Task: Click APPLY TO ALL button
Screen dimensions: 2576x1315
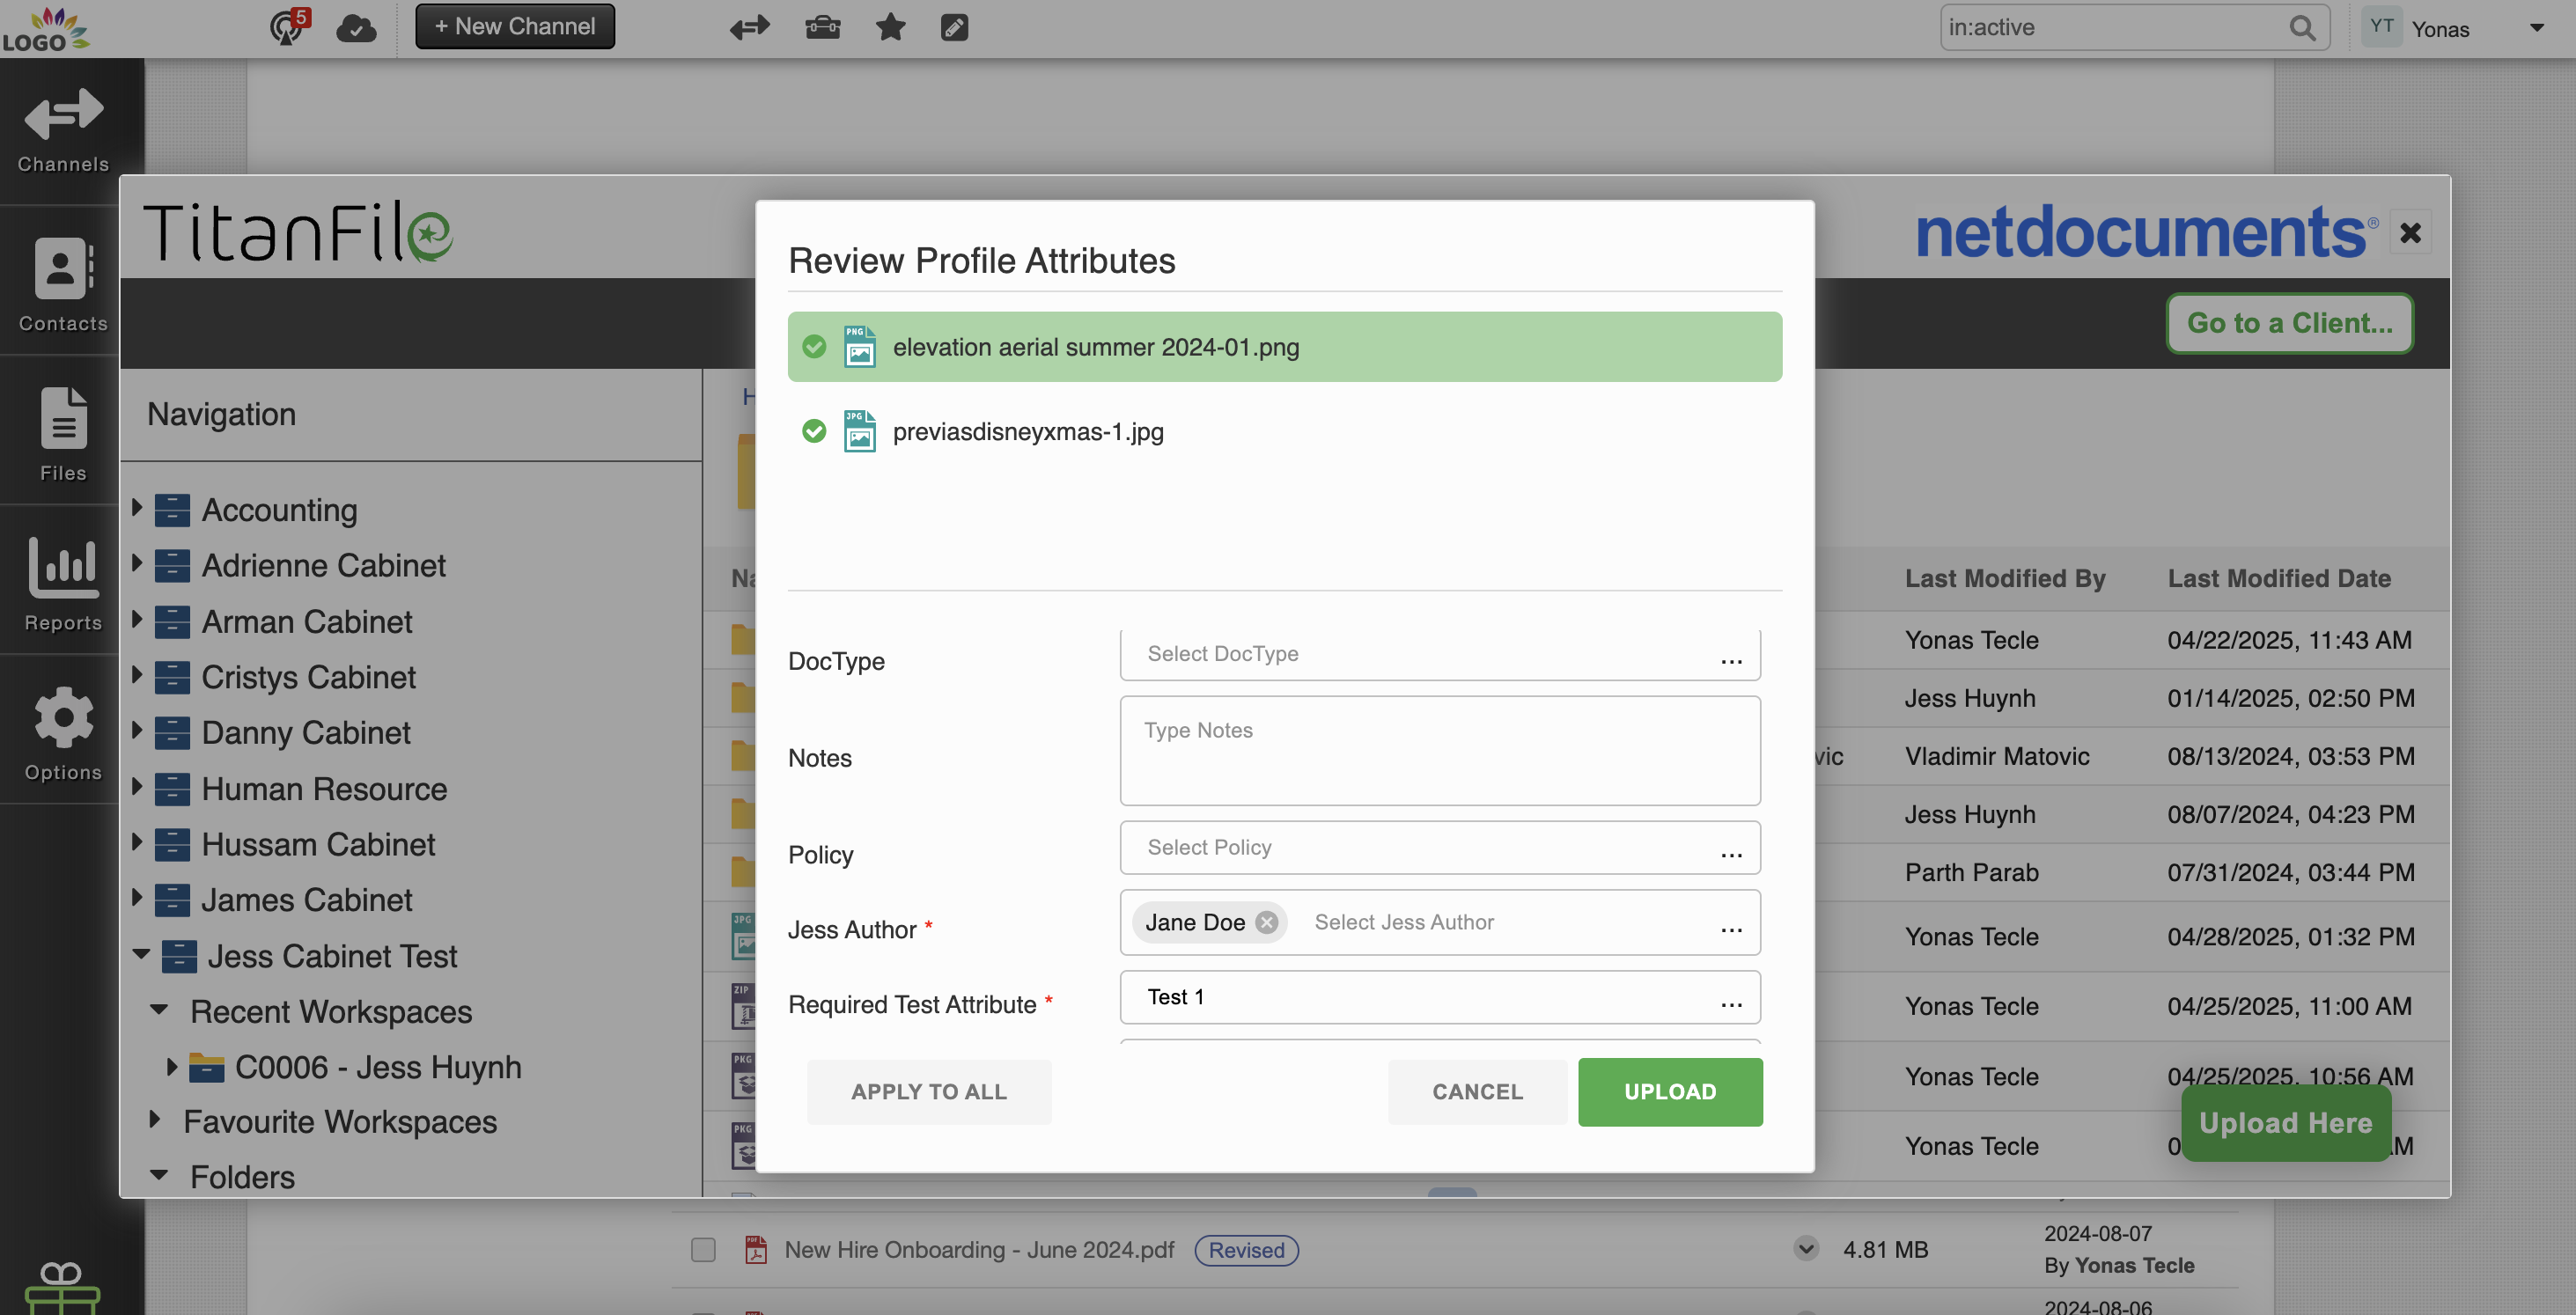Action: point(929,1092)
